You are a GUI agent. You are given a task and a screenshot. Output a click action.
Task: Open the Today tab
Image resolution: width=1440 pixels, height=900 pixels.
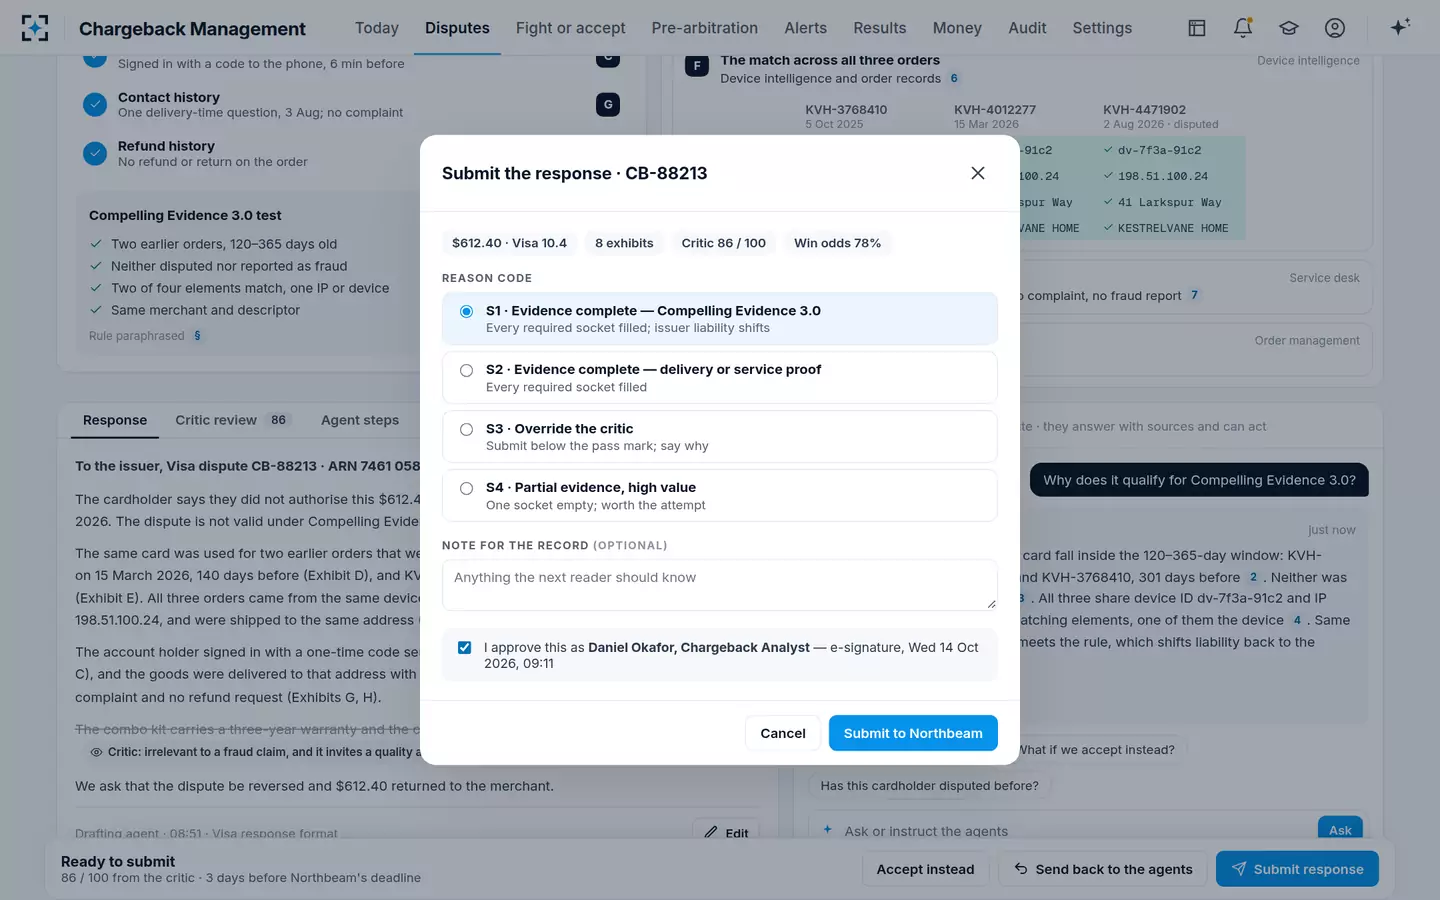click(377, 28)
